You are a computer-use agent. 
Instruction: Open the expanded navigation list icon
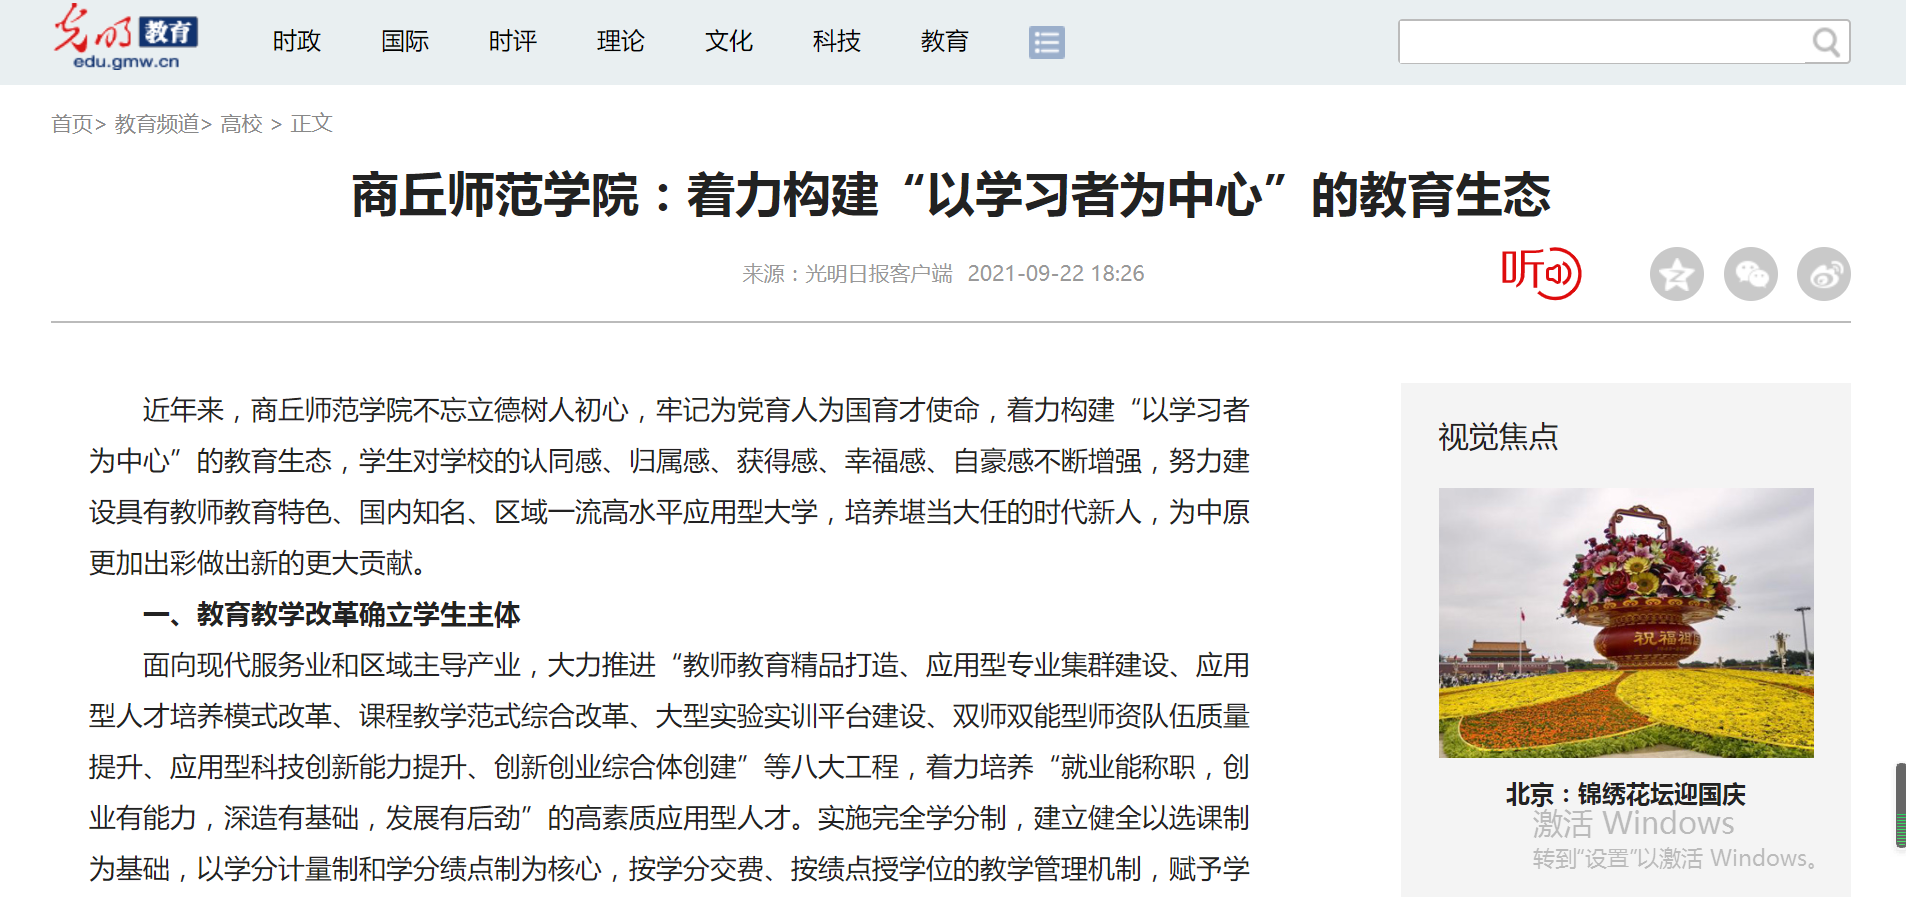pyautogui.click(x=1046, y=42)
